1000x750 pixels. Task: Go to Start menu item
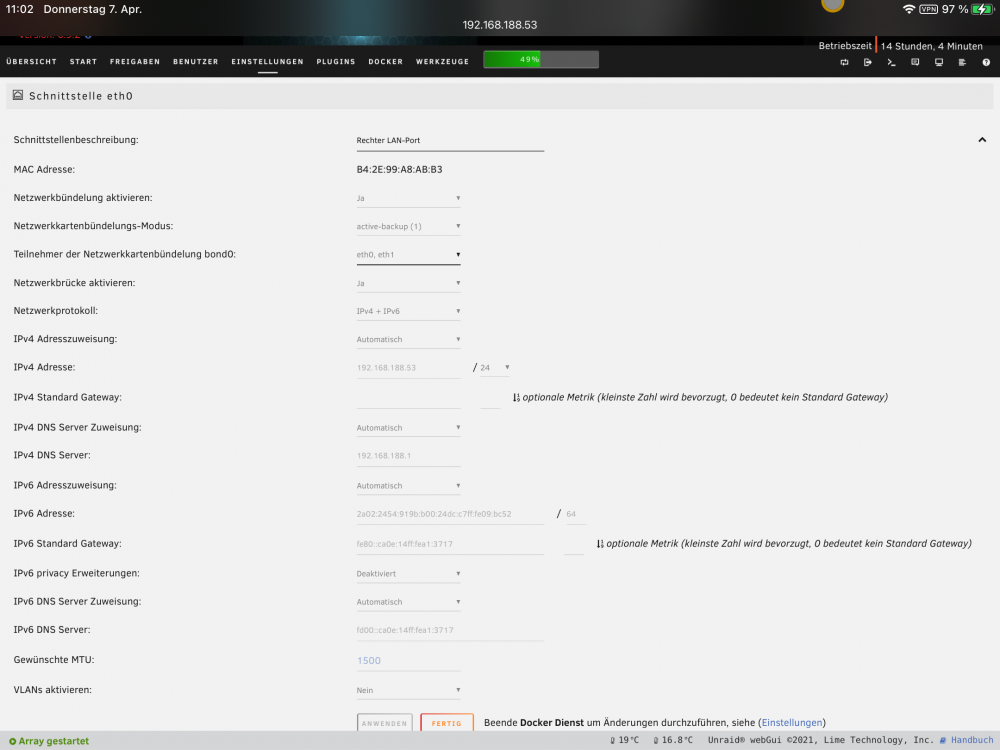[84, 62]
